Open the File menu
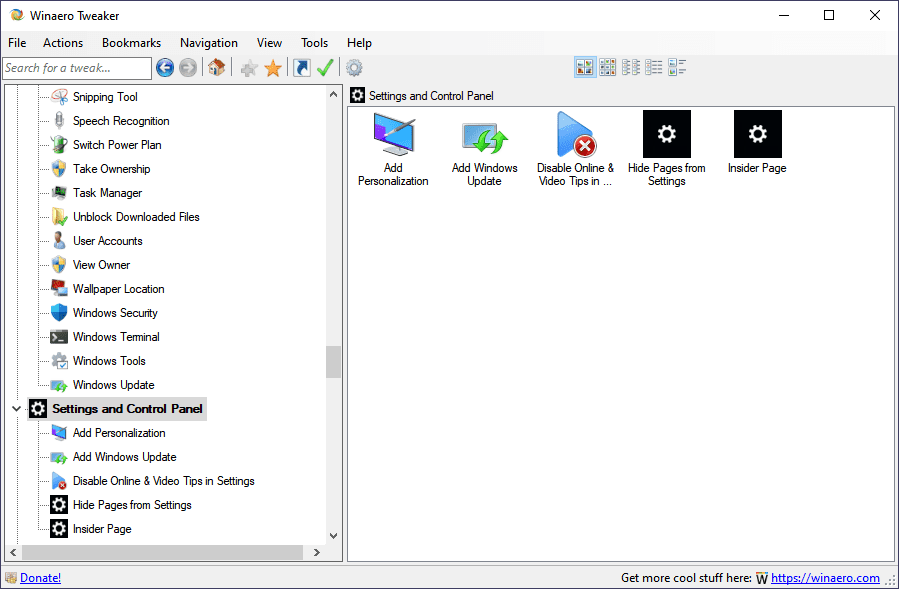The image size is (899, 589). pos(17,43)
